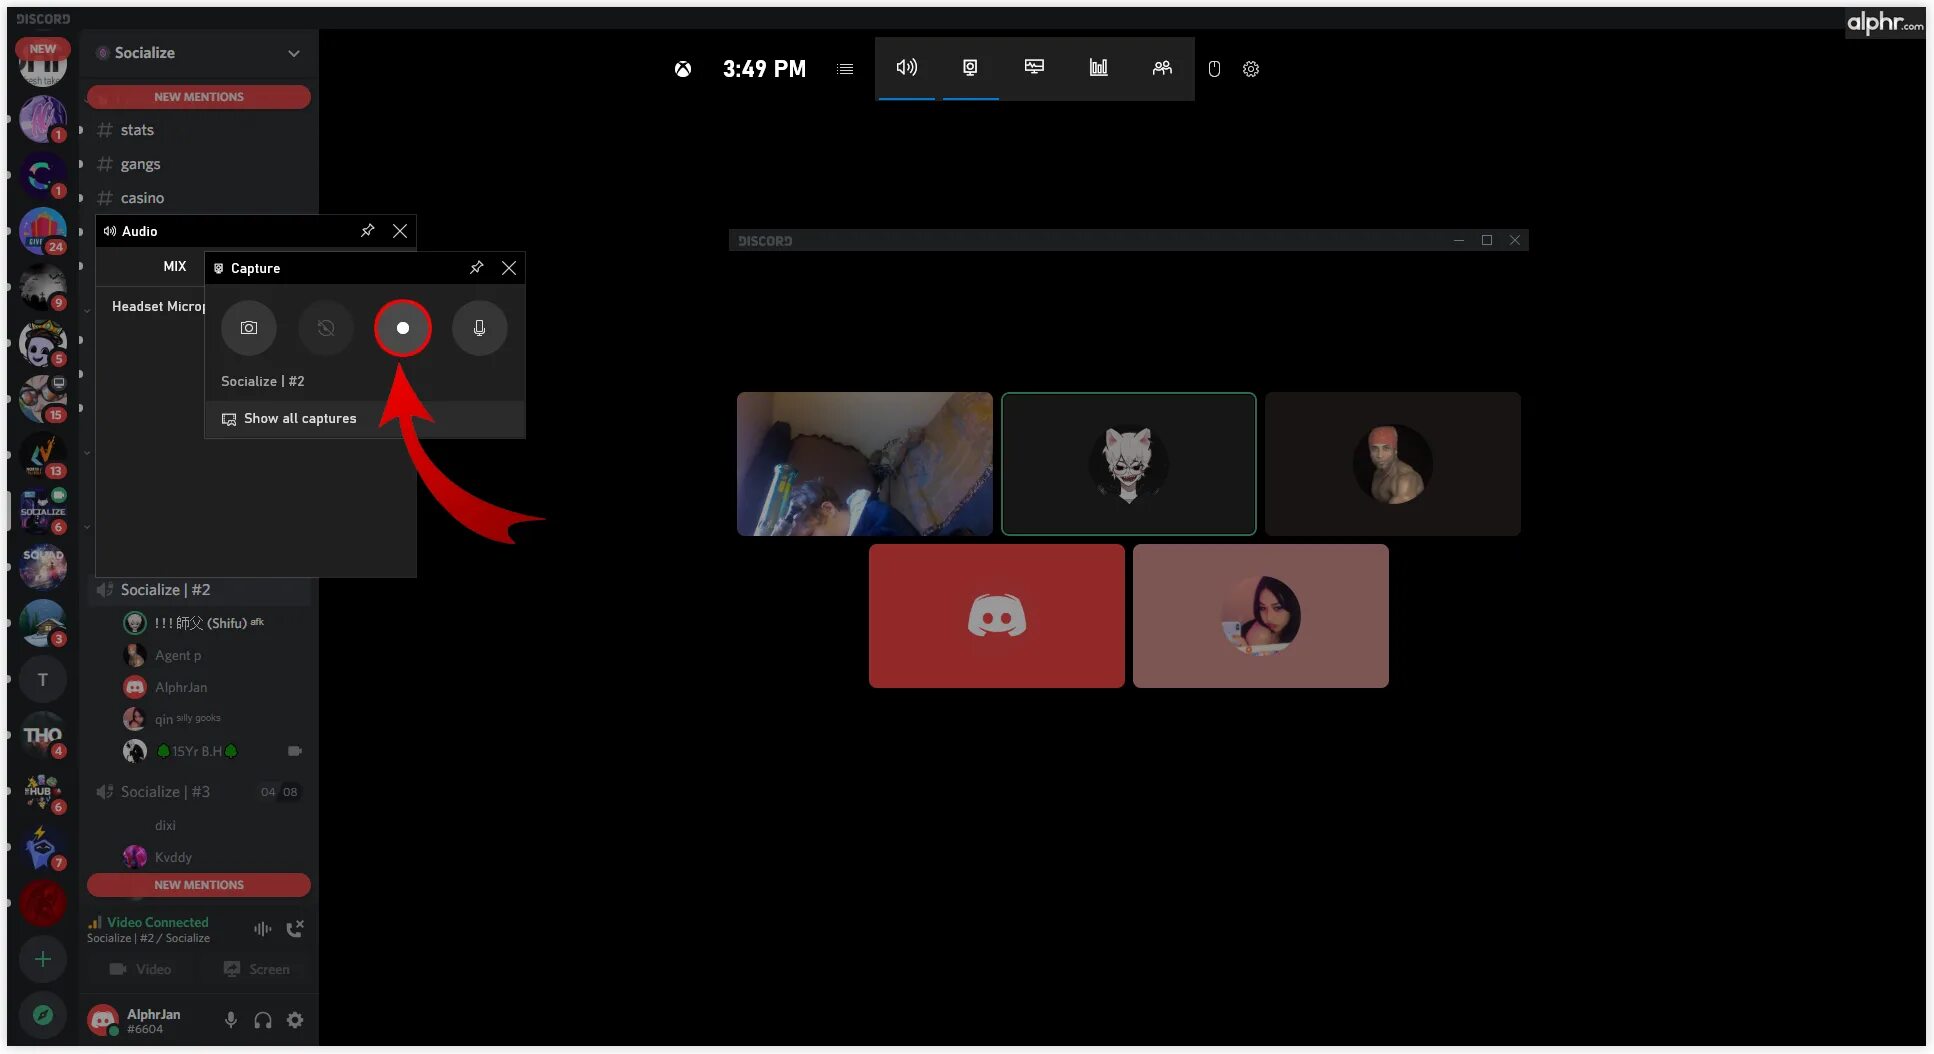
Task: Select the MIX tab in Audio widget
Action: [175, 266]
